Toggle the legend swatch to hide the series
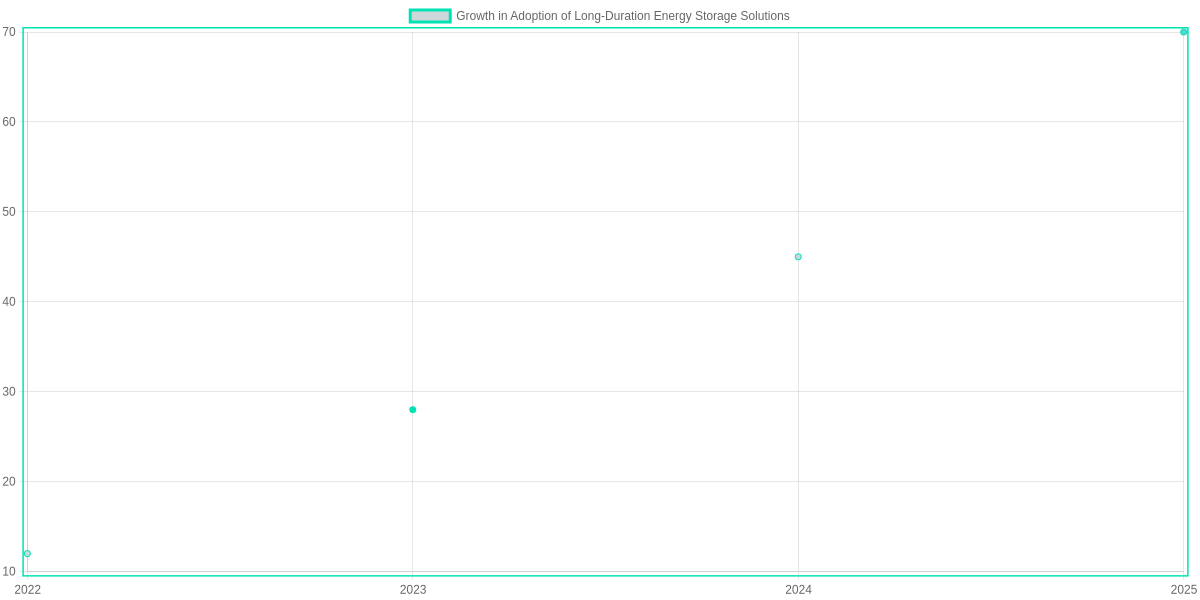 pyautogui.click(x=431, y=15)
